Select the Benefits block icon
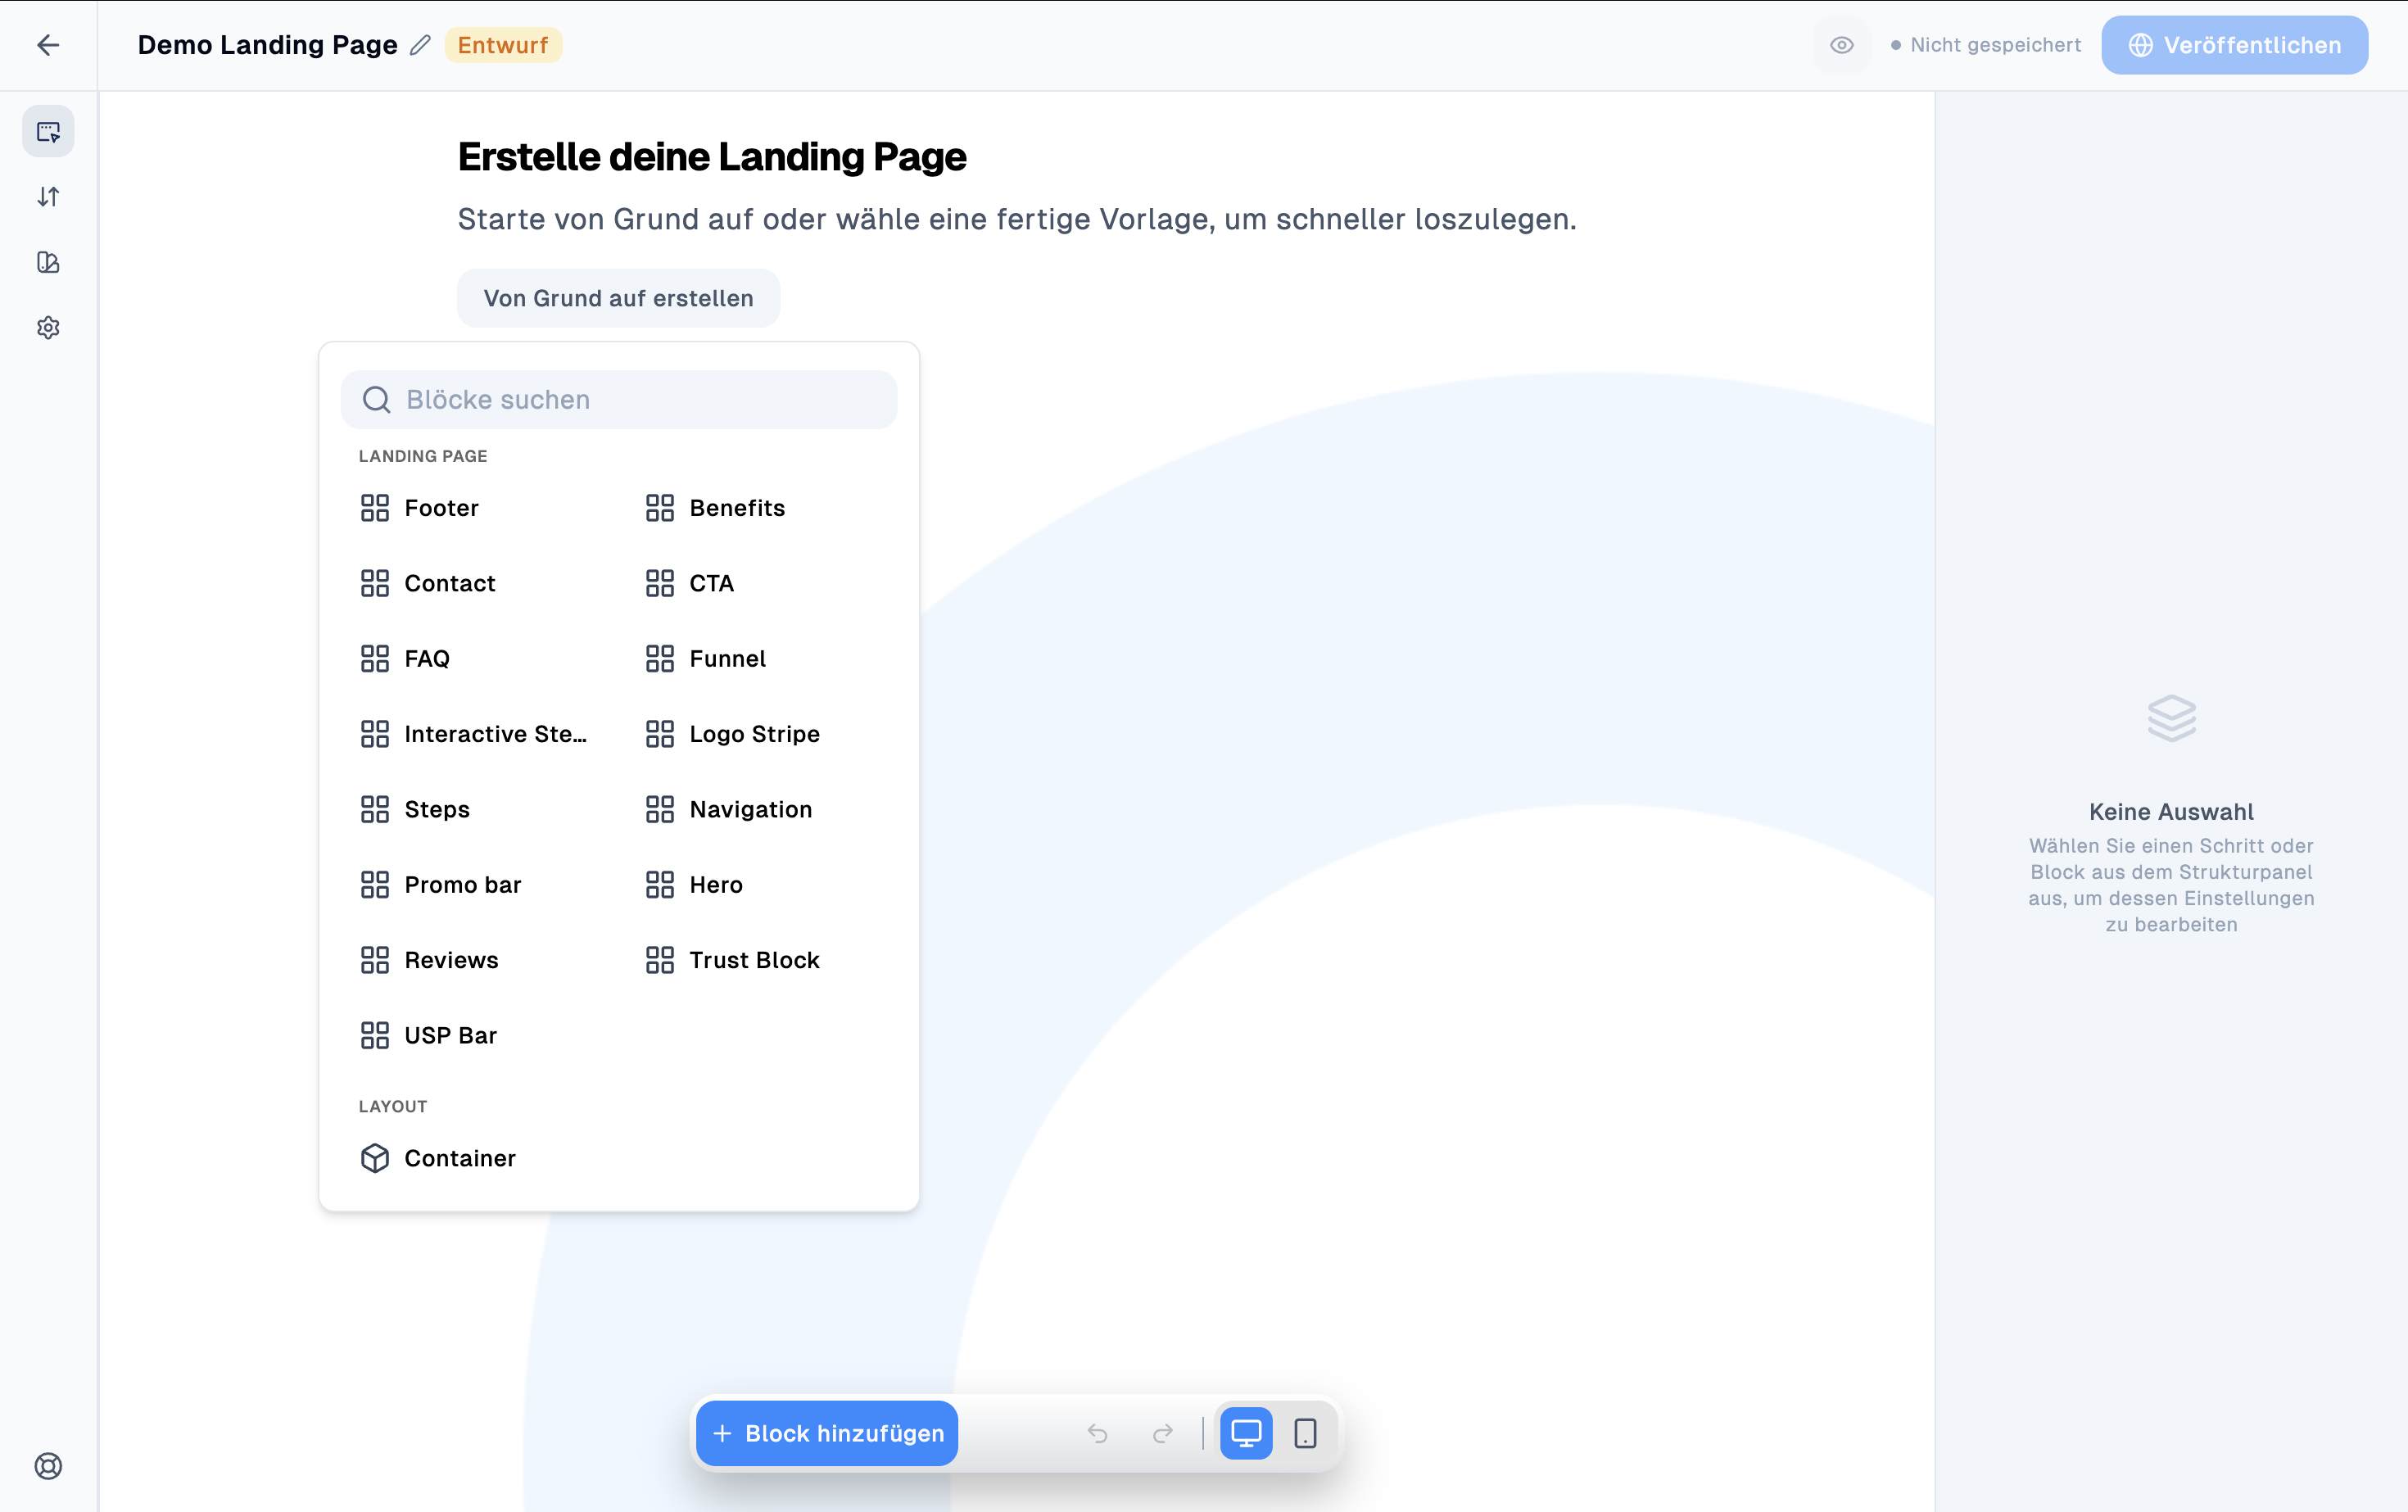This screenshot has width=2408, height=1512. (660, 508)
